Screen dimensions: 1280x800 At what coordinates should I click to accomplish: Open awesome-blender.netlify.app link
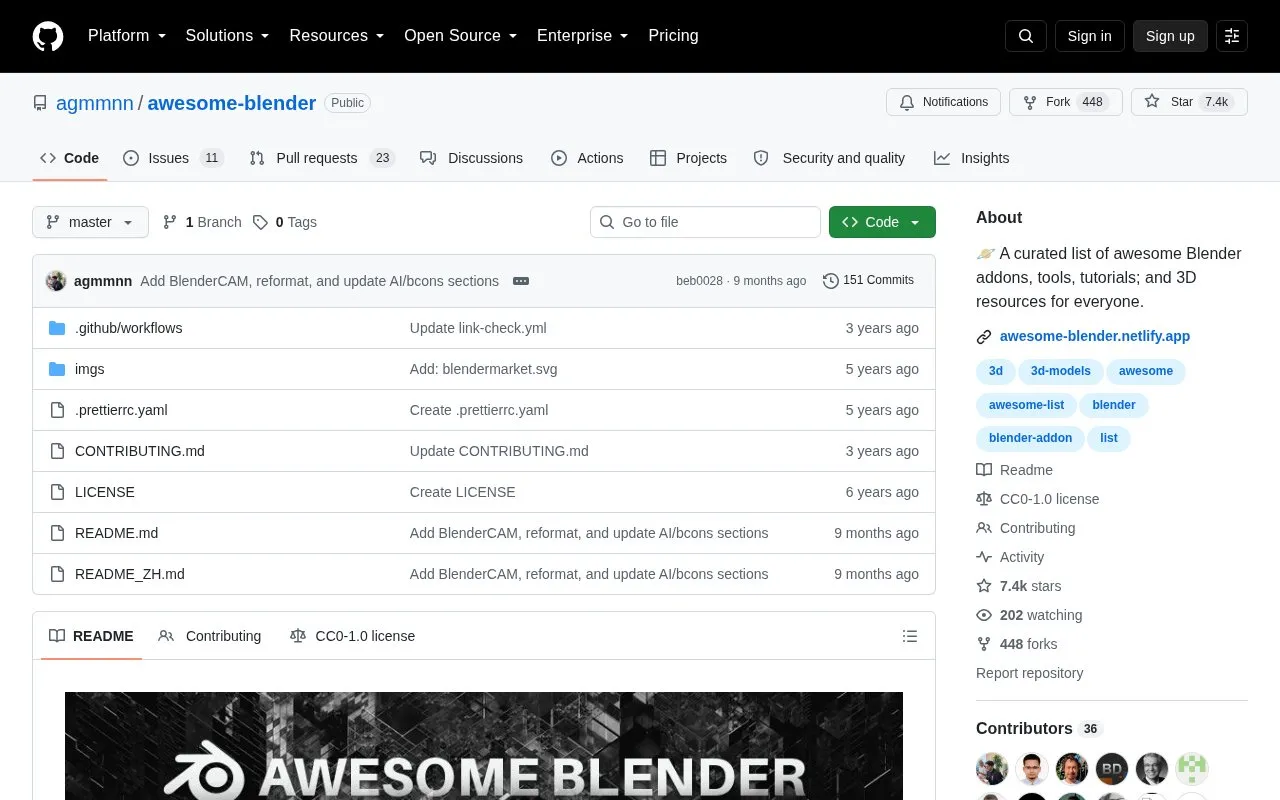click(1095, 337)
